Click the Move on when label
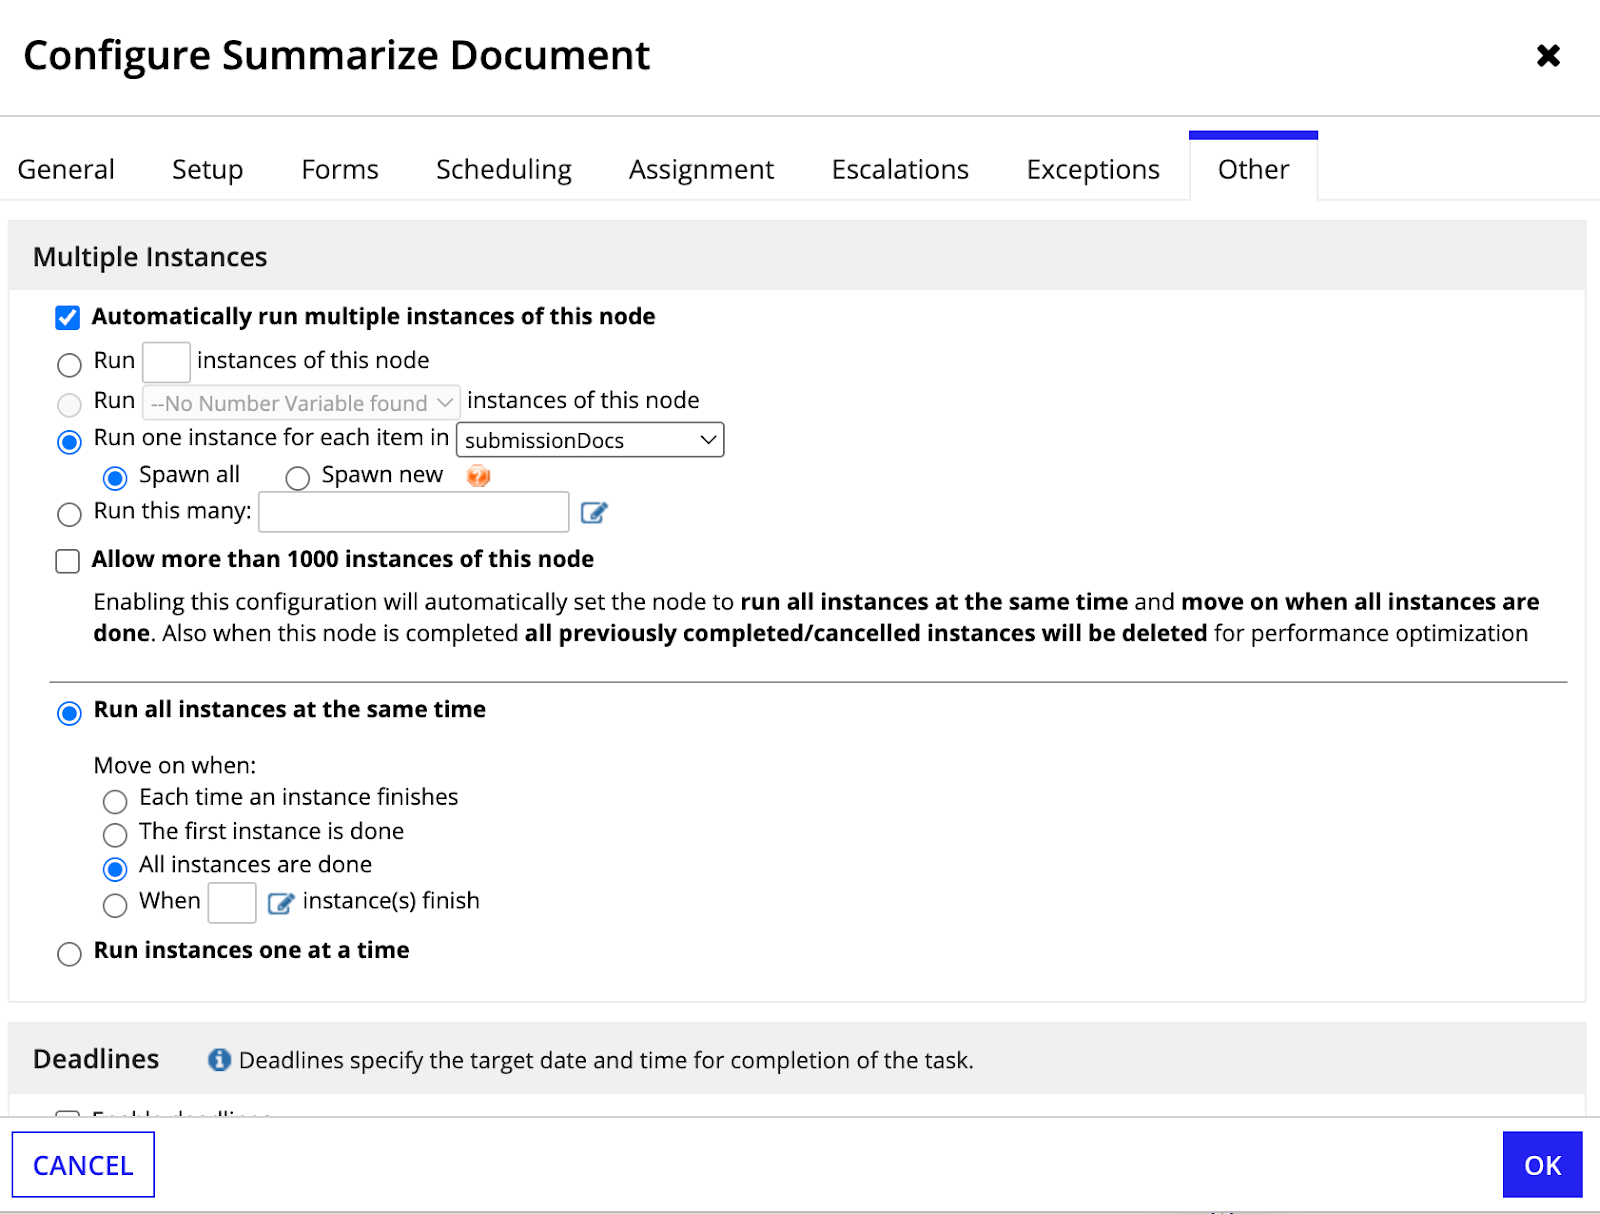Viewport: 1600px width, 1214px height. [x=175, y=765]
